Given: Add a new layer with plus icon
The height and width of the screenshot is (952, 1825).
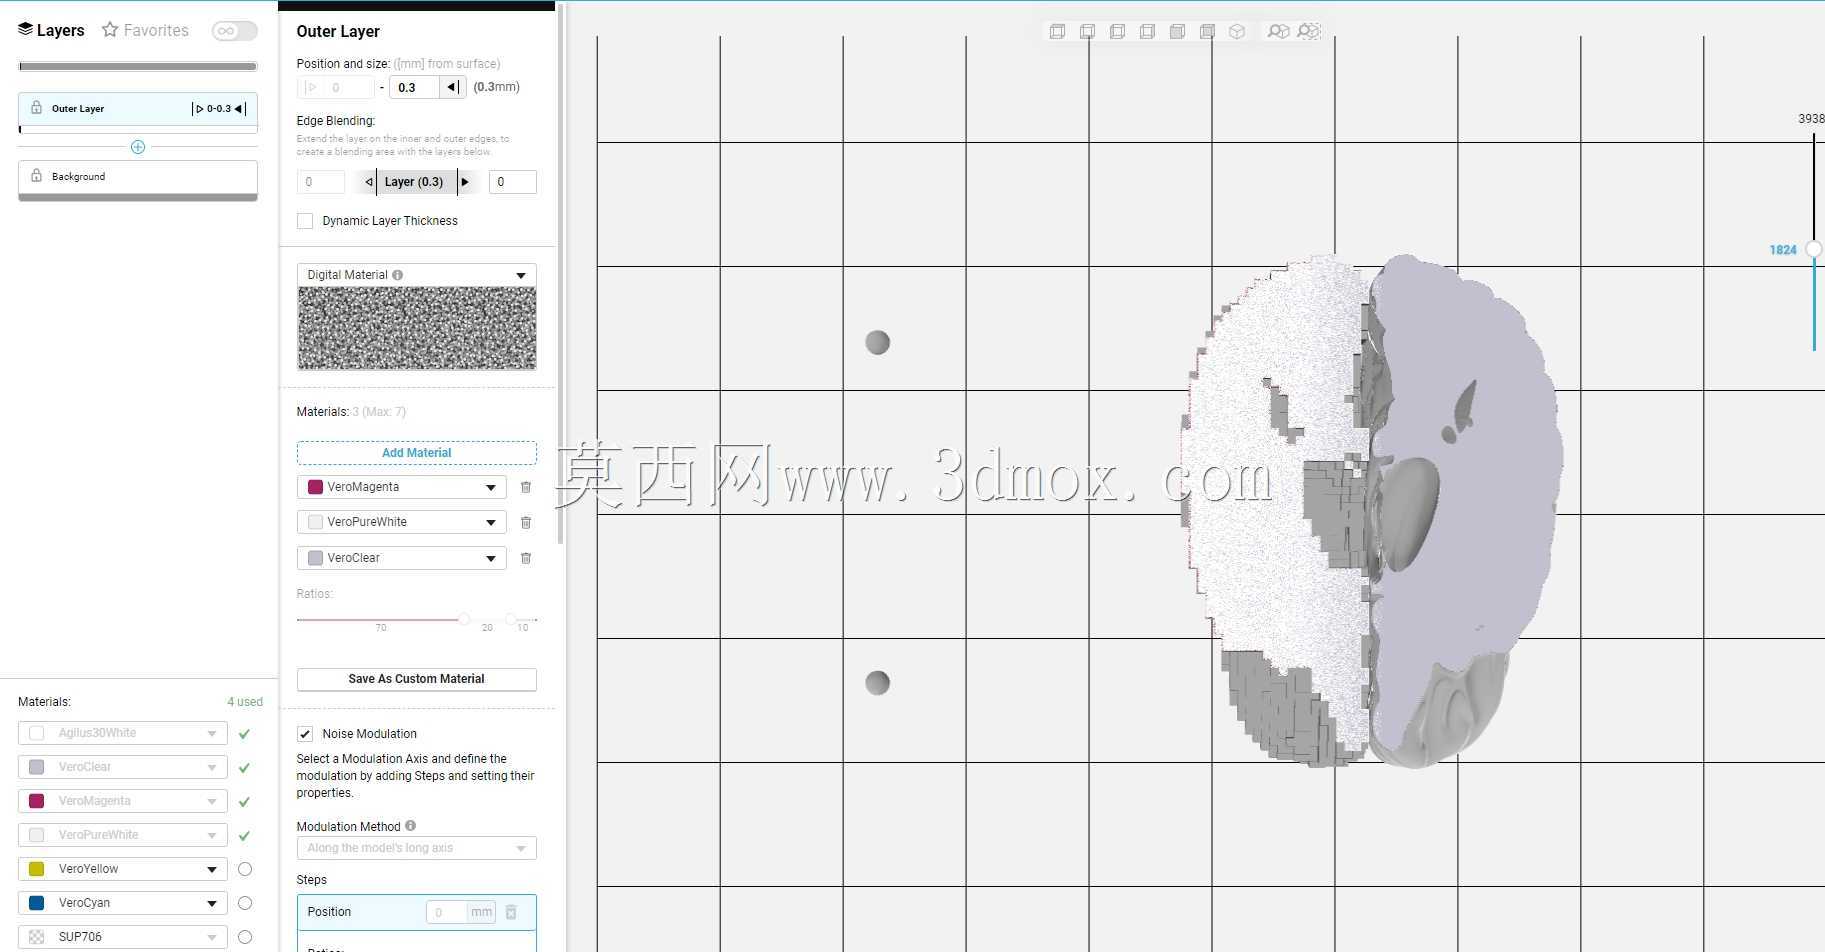Looking at the screenshot, I should (138, 147).
